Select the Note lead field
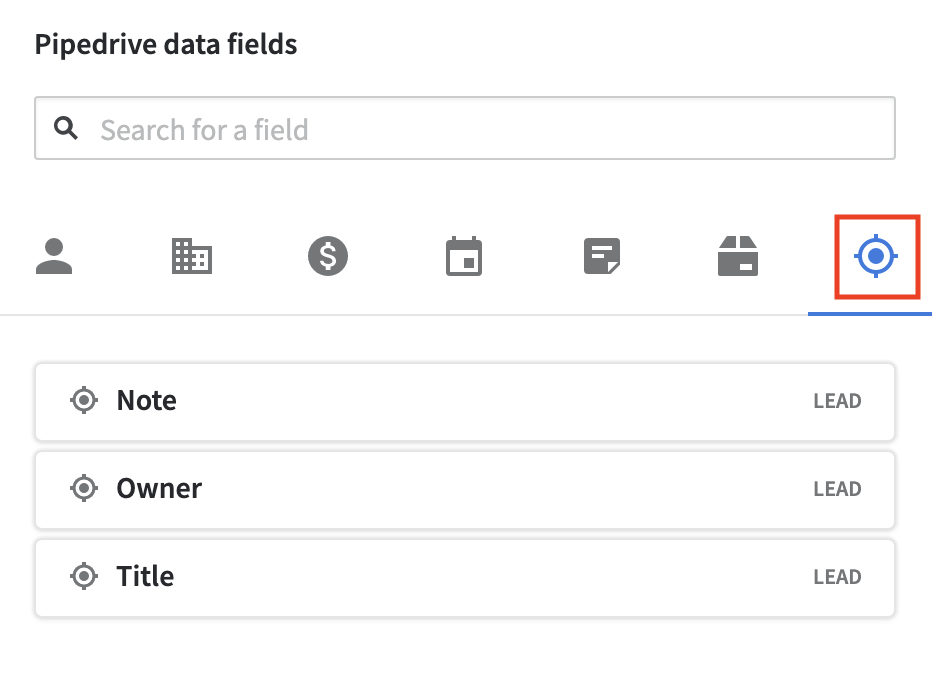Screen dimensions: 932x694 pos(464,401)
